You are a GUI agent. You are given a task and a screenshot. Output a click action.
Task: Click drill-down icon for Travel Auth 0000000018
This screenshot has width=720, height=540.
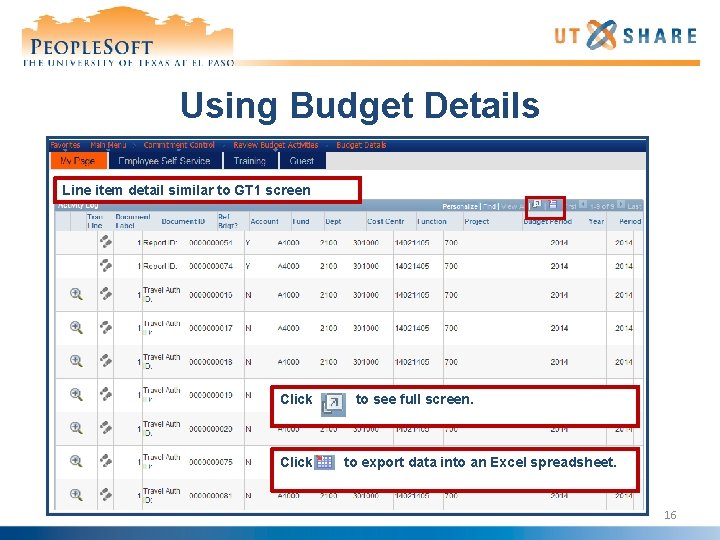point(106,360)
